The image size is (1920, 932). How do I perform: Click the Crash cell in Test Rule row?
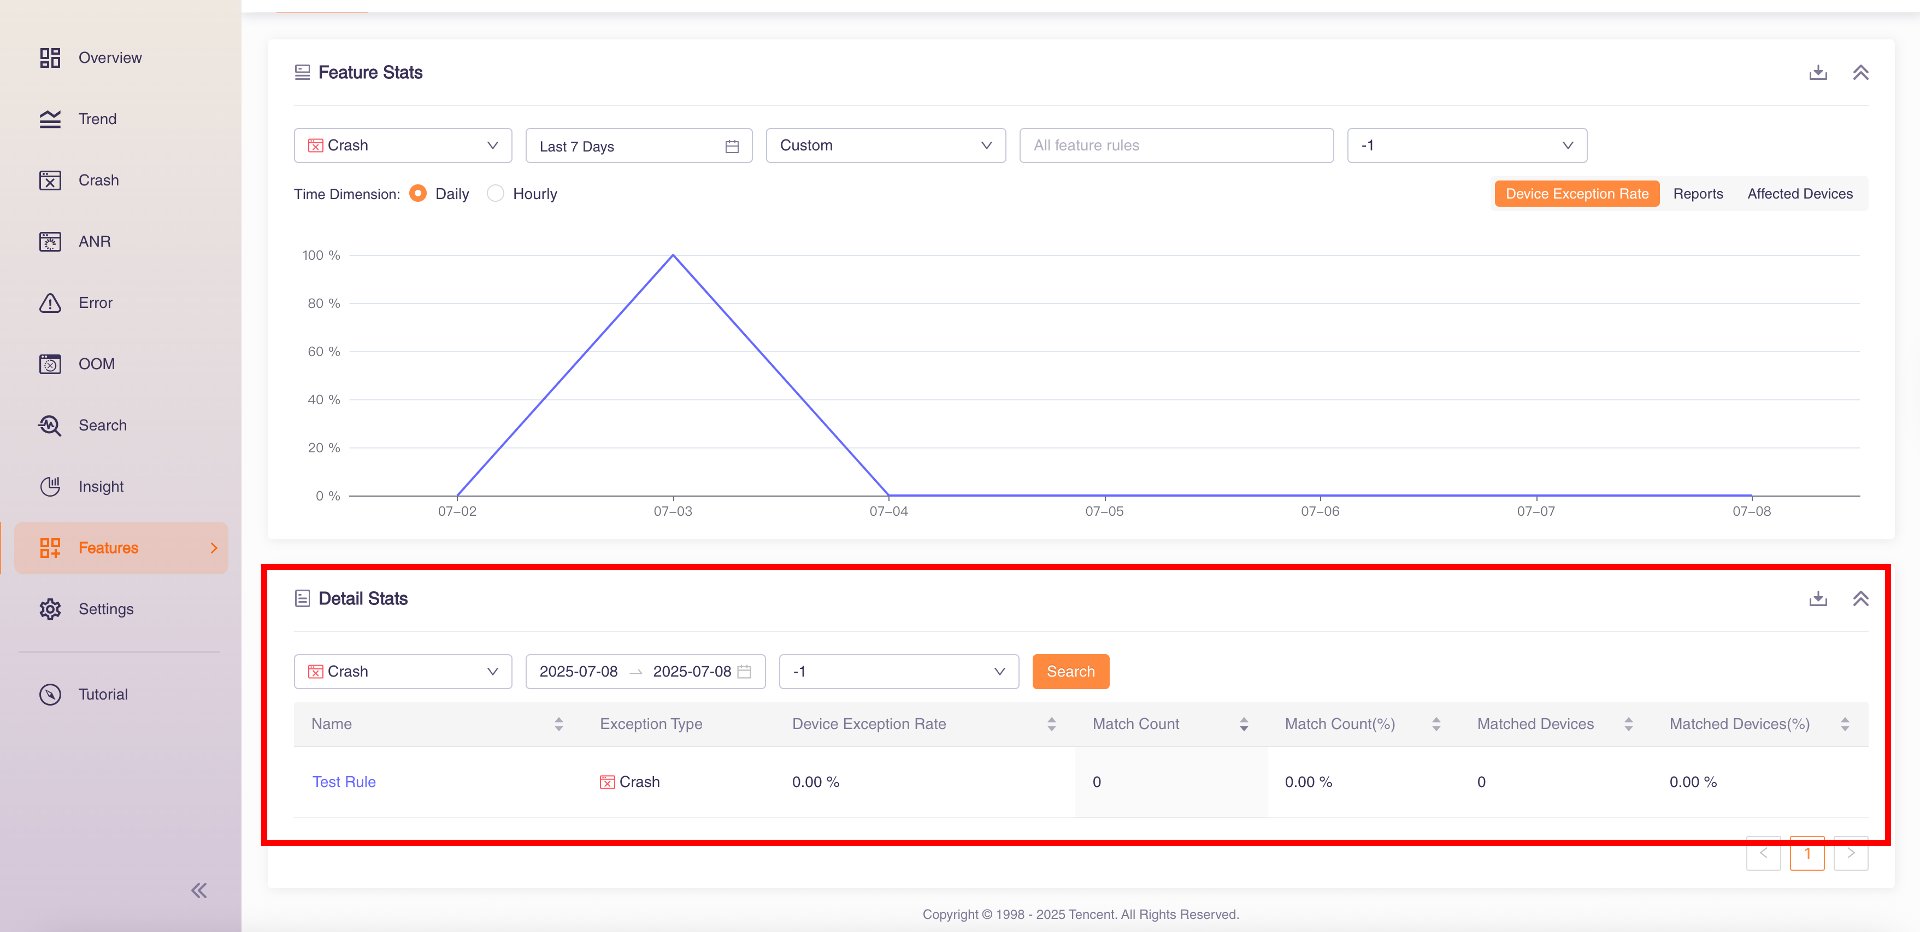630,782
